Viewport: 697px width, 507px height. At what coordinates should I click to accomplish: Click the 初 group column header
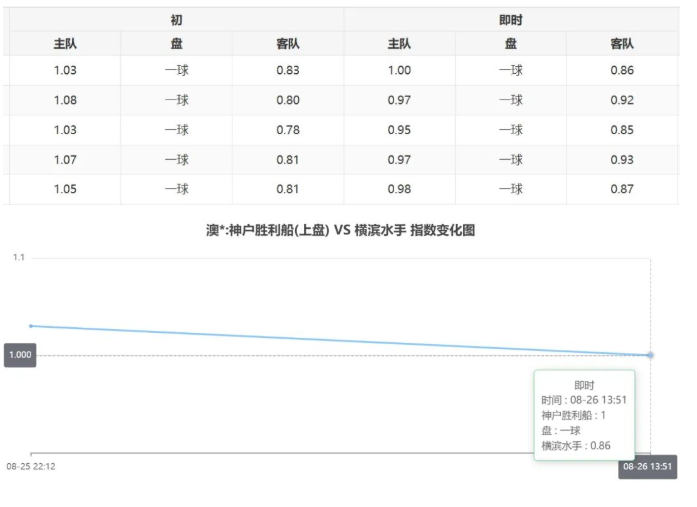tap(176, 19)
